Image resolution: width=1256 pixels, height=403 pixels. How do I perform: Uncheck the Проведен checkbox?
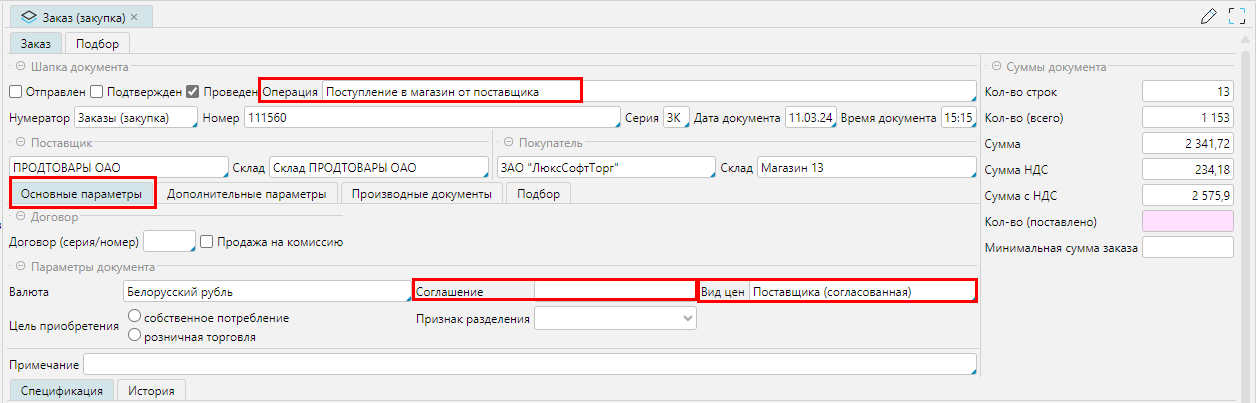[x=193, y=91]
